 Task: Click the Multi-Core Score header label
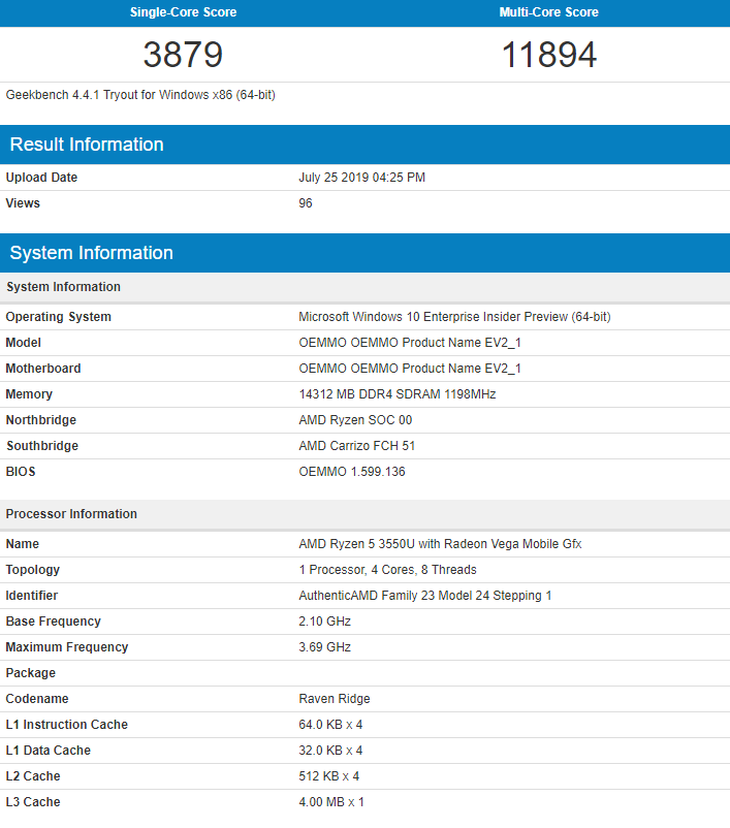549,12
